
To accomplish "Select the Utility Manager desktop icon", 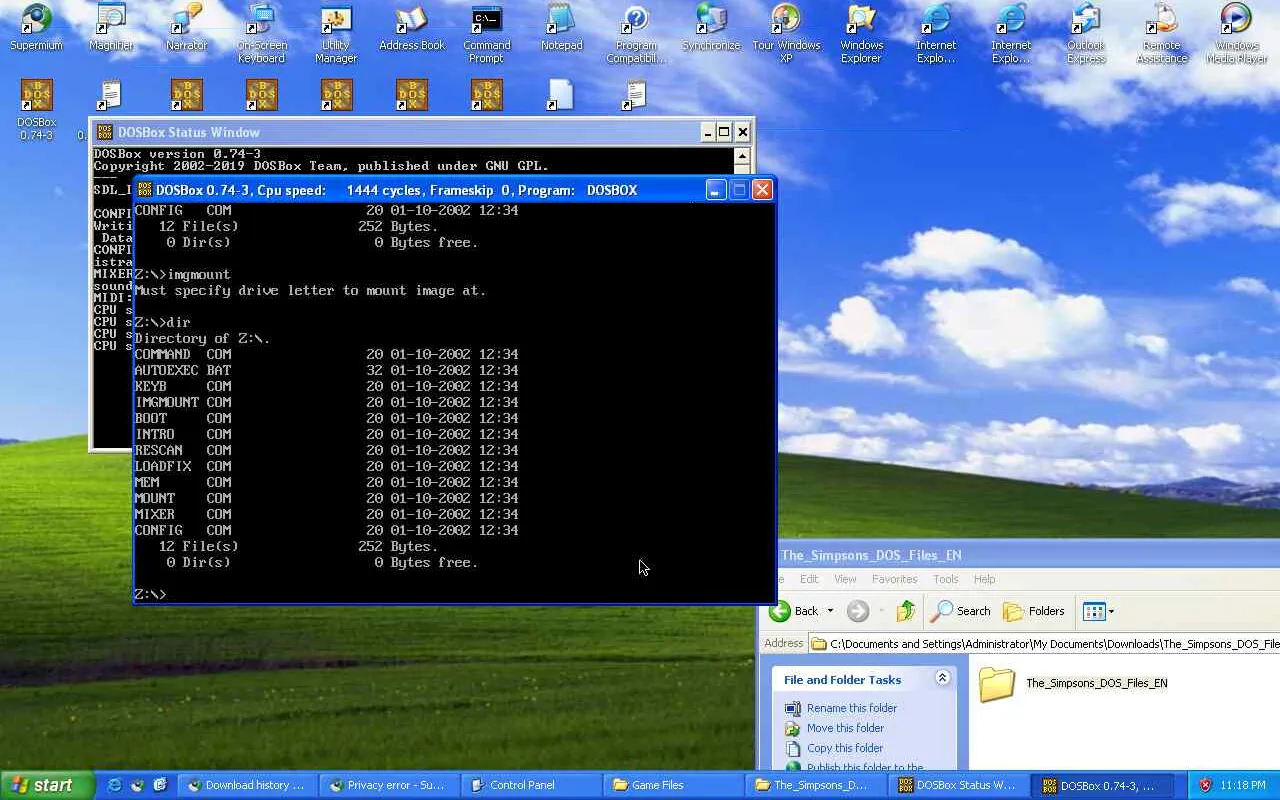I will [x=336, y=33].
